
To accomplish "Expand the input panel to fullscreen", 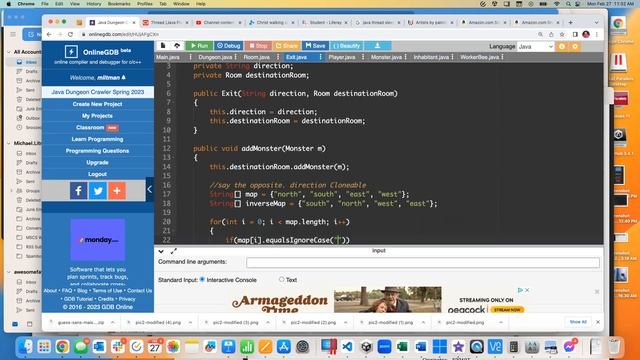I will point(174,251).
